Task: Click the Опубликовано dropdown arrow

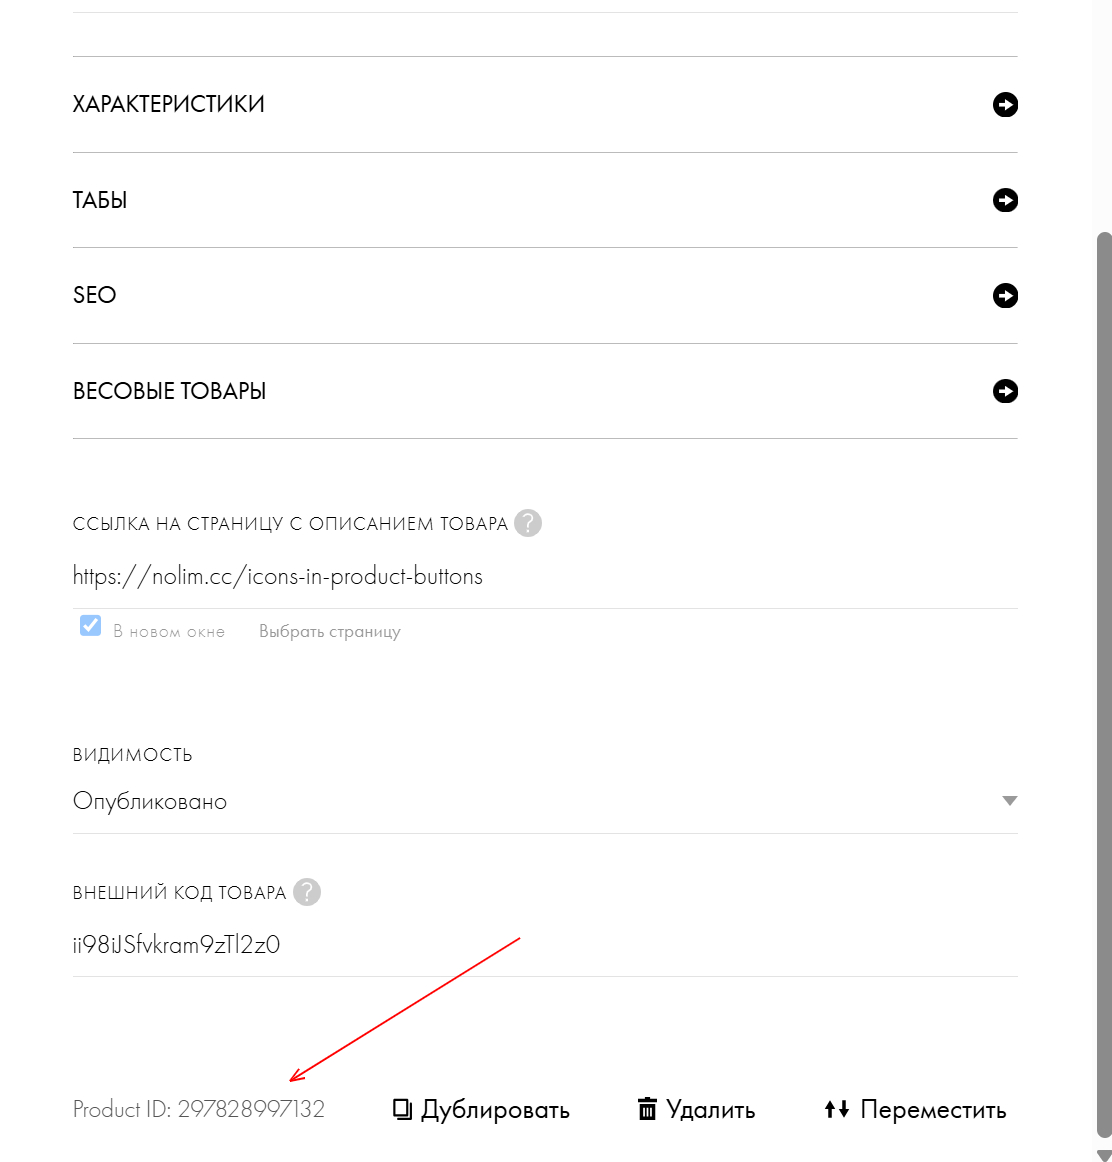Action: coord(1009,801)
